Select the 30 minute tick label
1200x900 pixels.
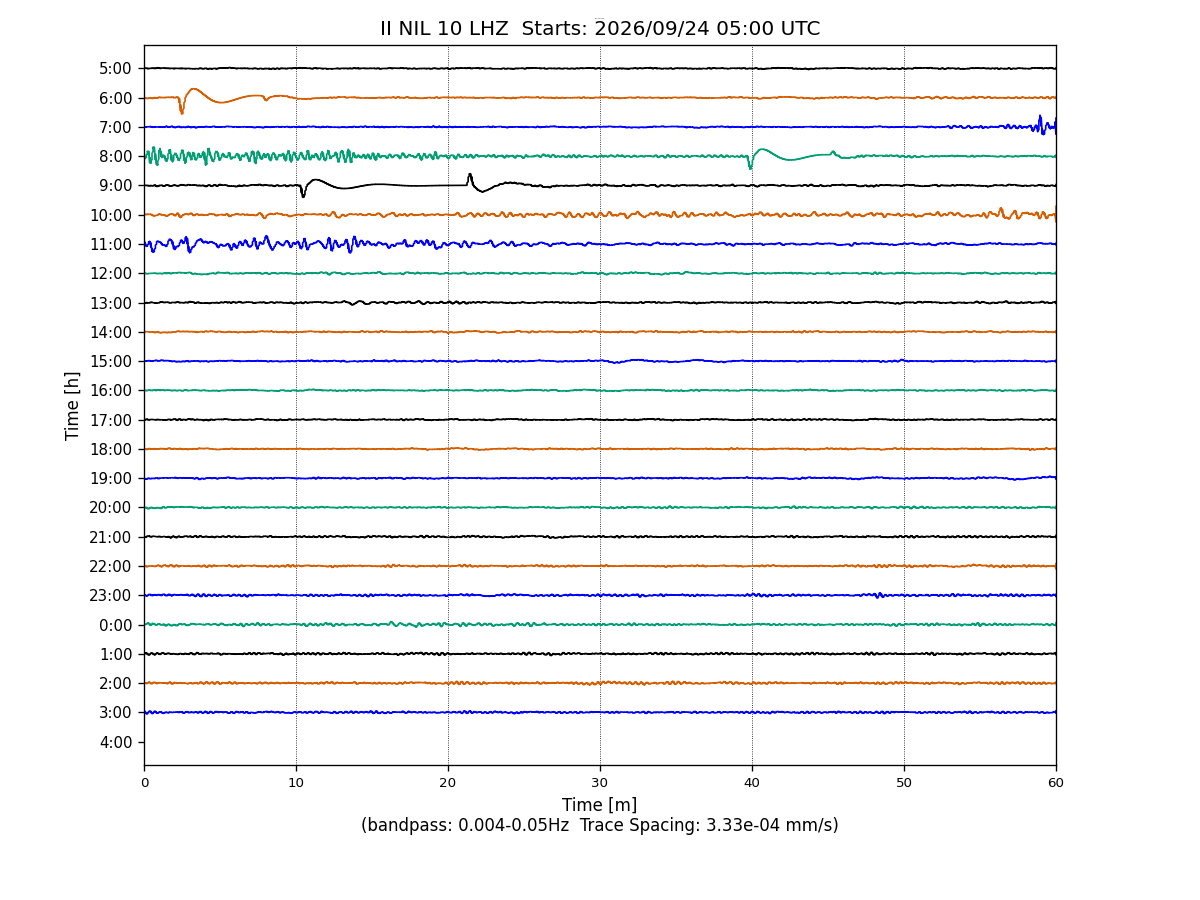600,783
